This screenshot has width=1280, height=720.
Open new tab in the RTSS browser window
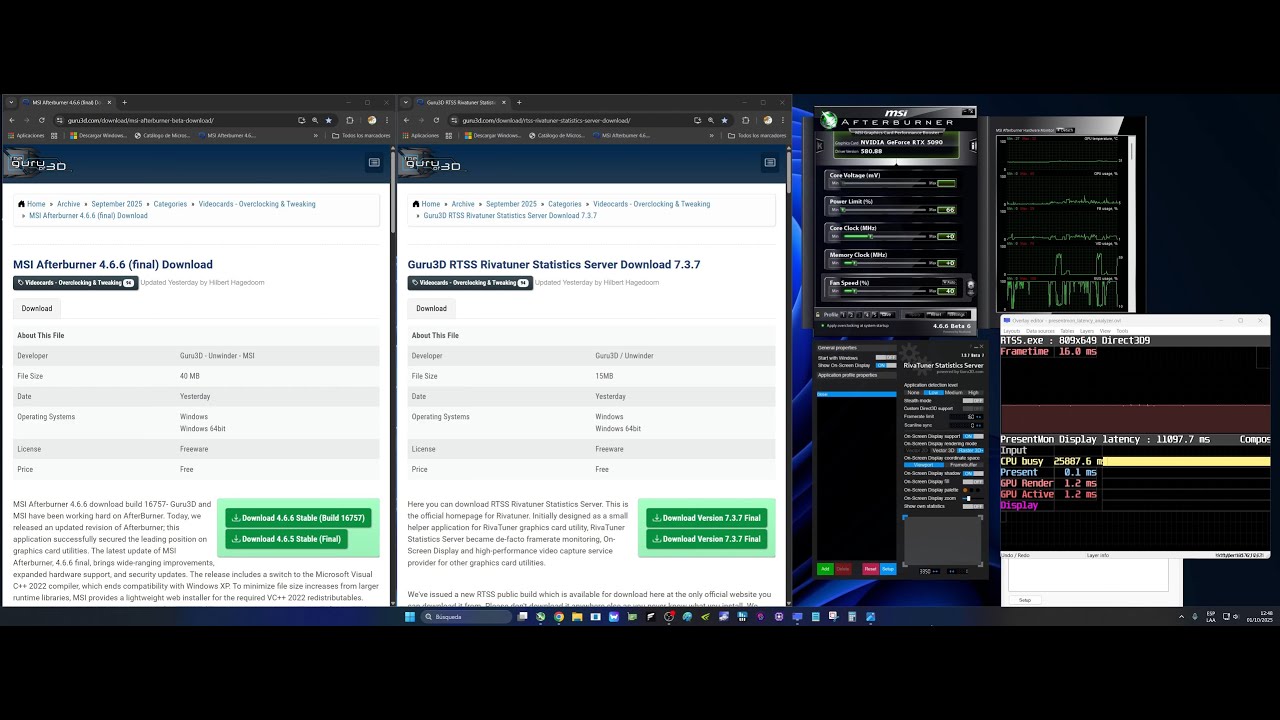(x=519, y=102)
